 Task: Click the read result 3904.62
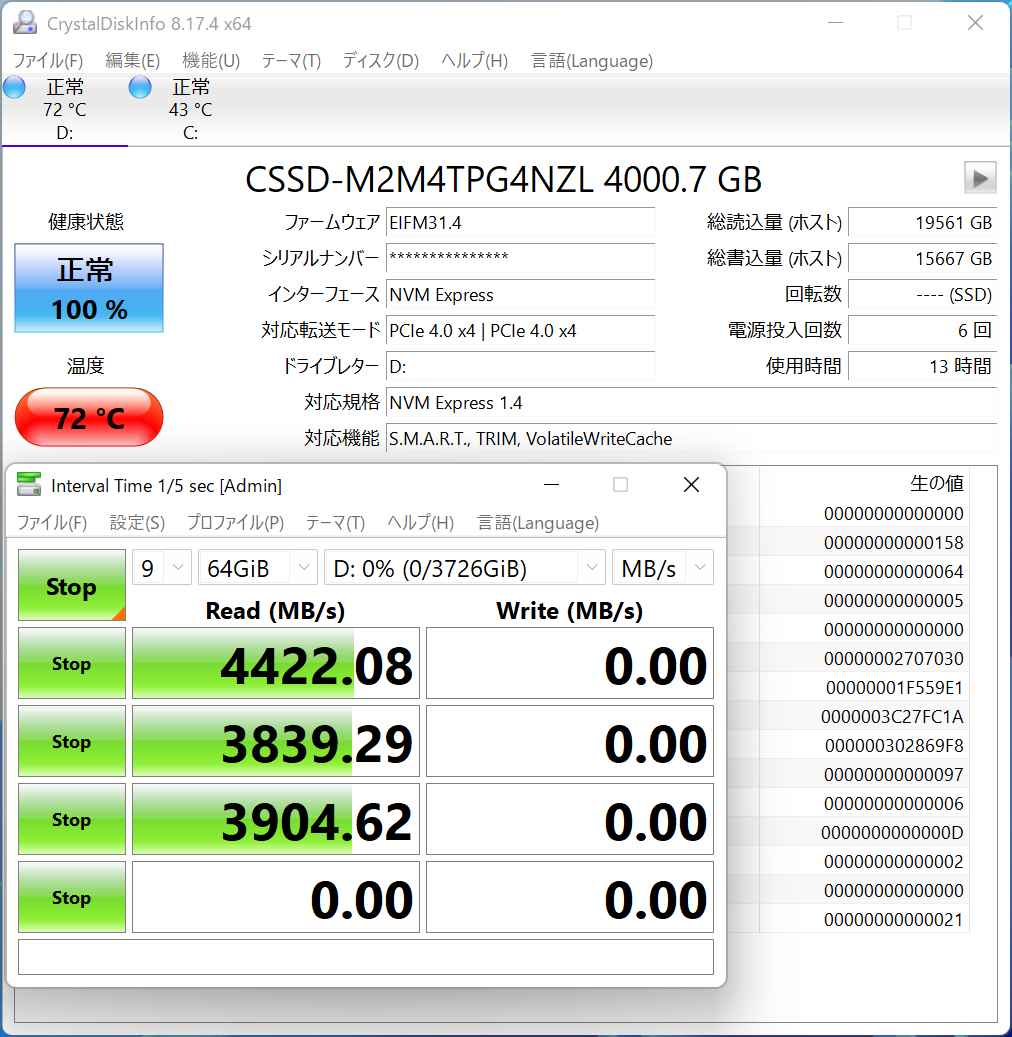276,819
